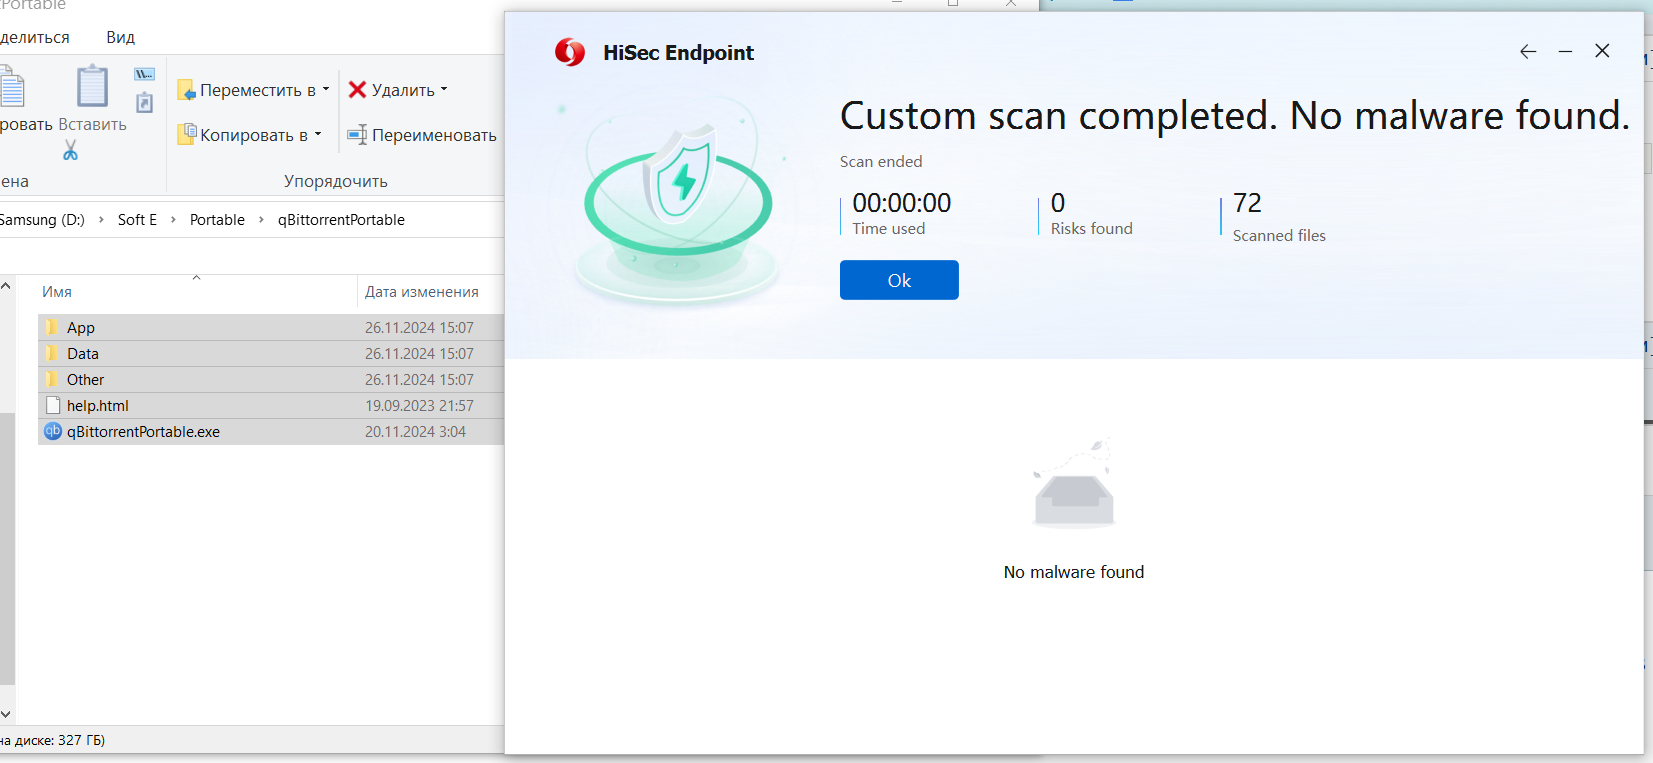The width and height of the screenshot is (1653, 763).
Task: Click the App row date 26.11.2024 15:07
Action: tap(419, 328)
